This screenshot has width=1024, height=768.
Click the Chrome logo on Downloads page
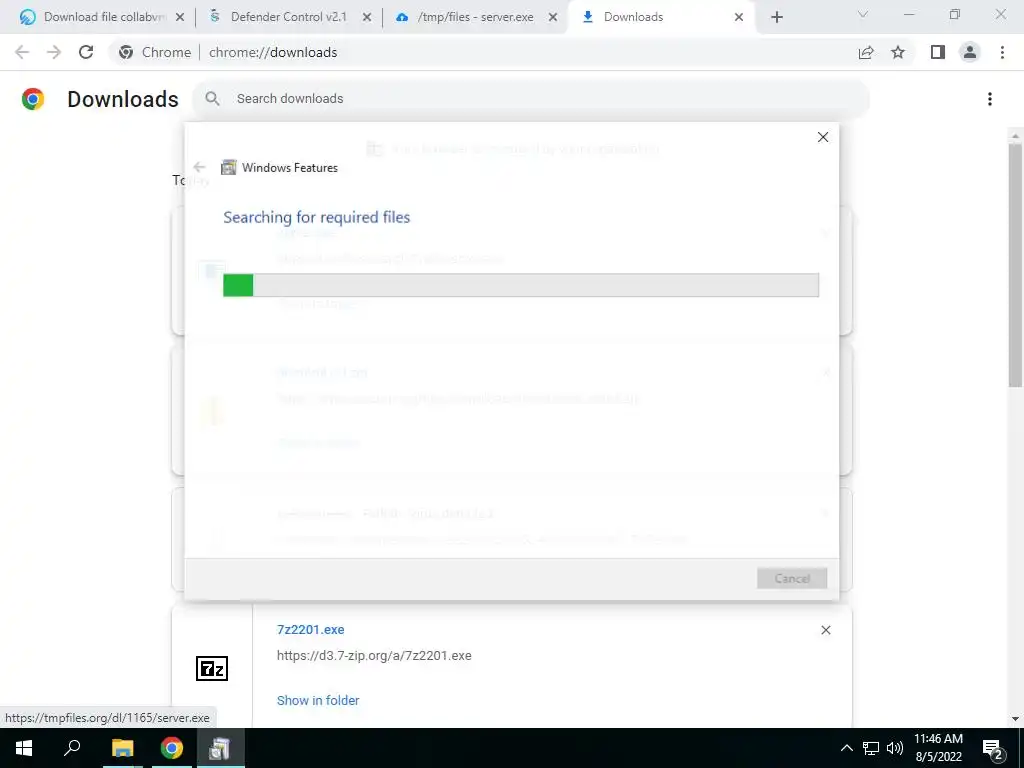coord(33,99)
